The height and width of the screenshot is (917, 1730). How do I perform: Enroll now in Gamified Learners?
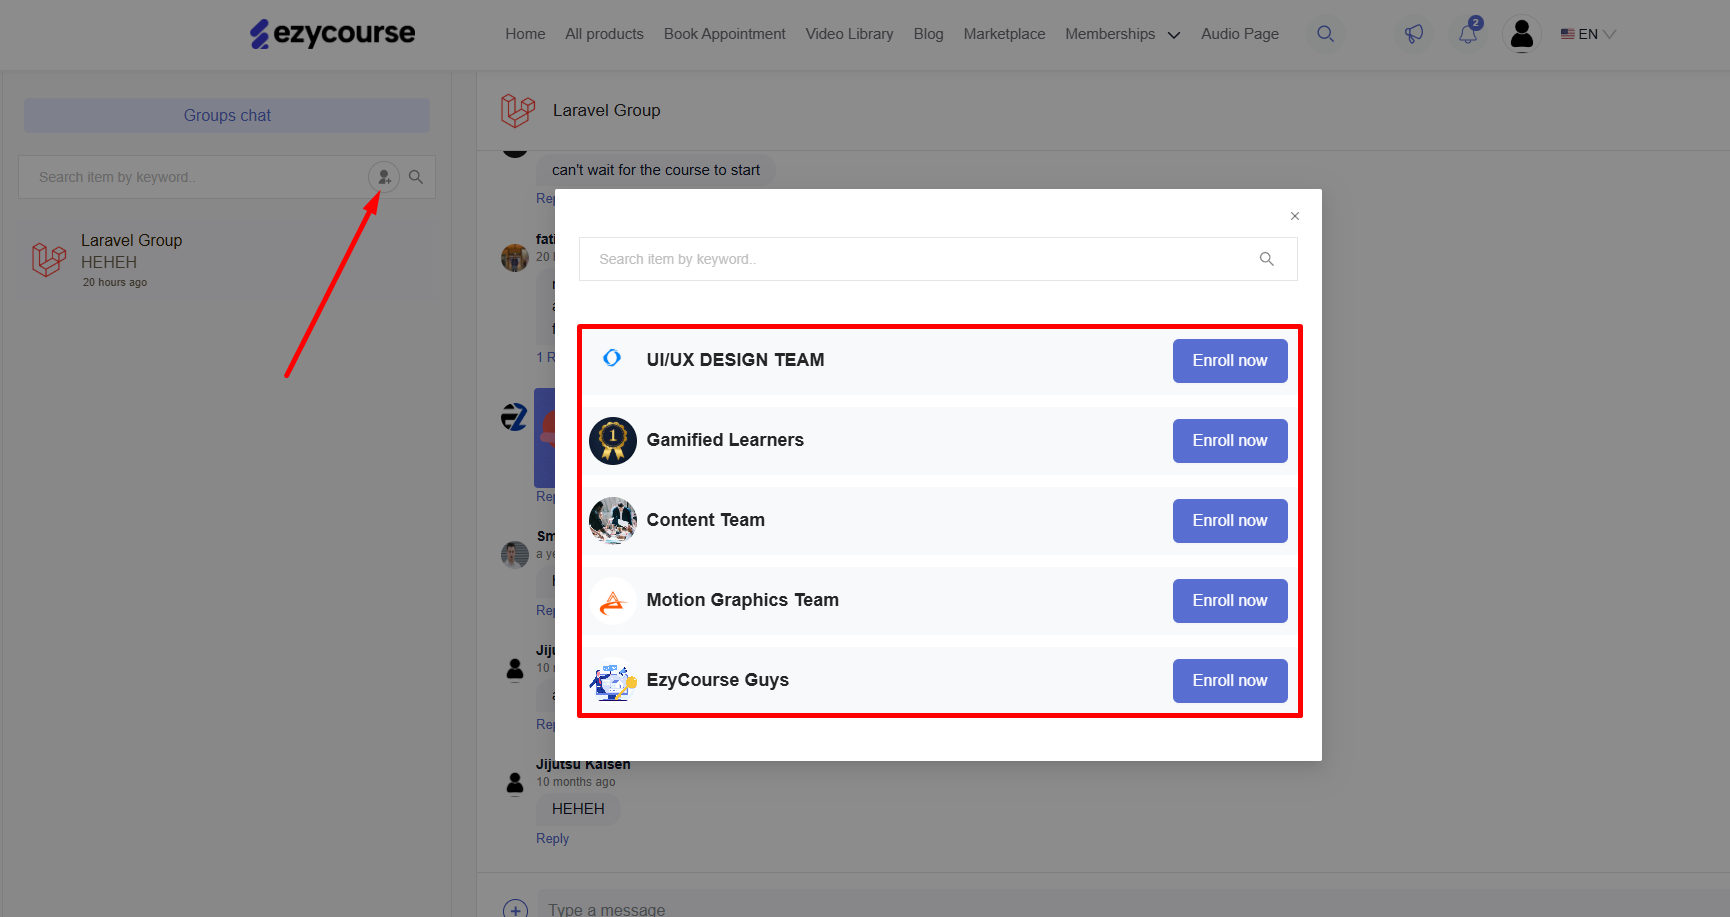[1230, 441]
